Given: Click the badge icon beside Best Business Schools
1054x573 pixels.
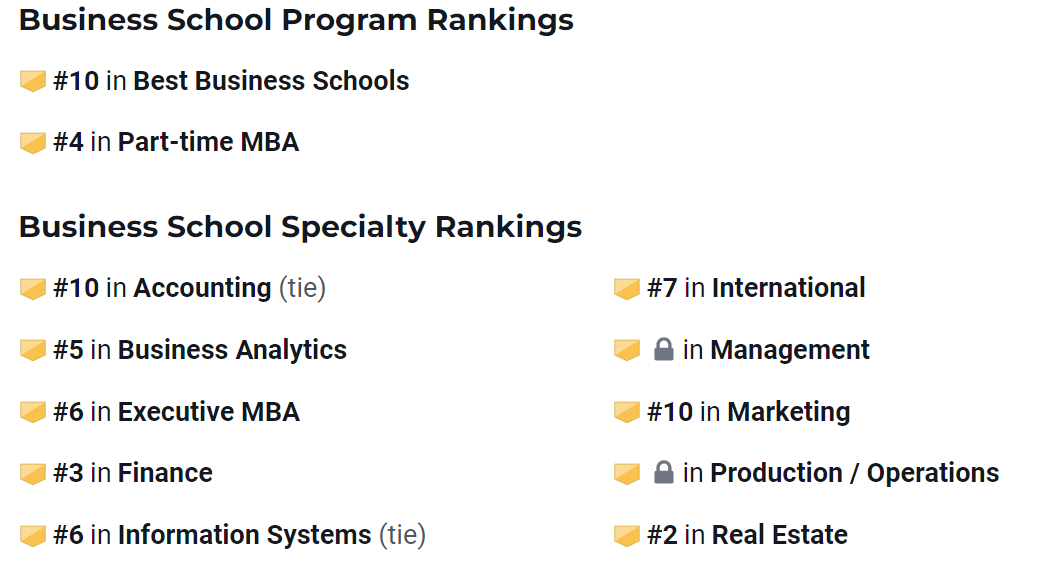Looking at the screenshot, I should coord(32,81).
